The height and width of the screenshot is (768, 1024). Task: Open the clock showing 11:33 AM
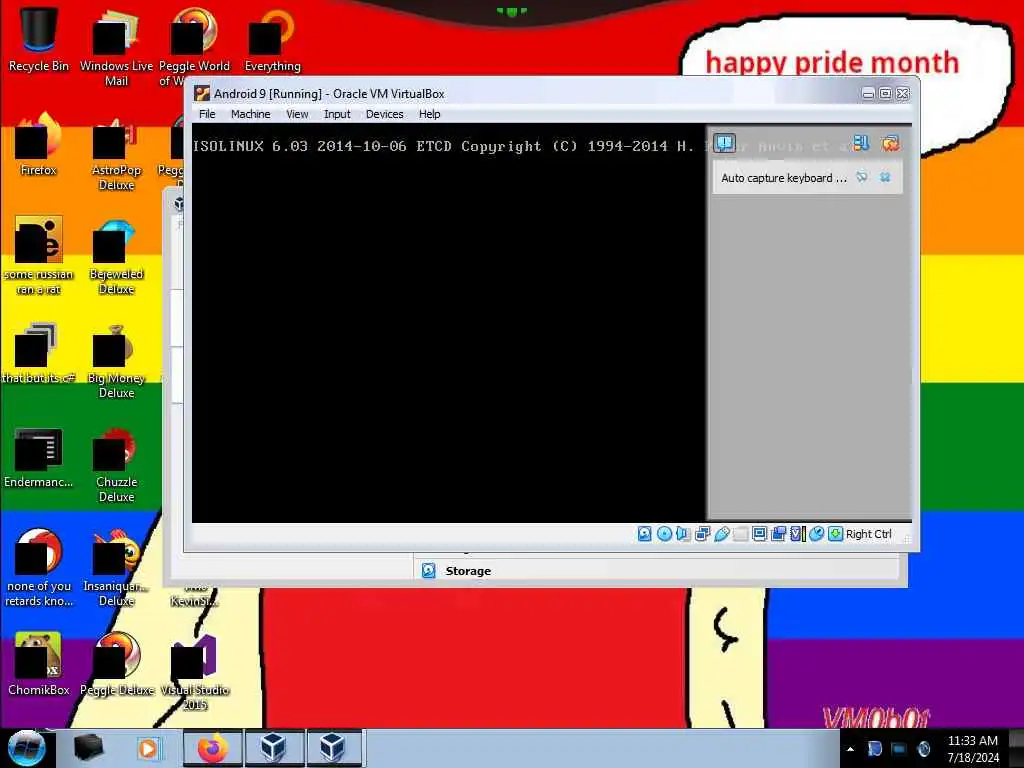click(x=972, y=748)
